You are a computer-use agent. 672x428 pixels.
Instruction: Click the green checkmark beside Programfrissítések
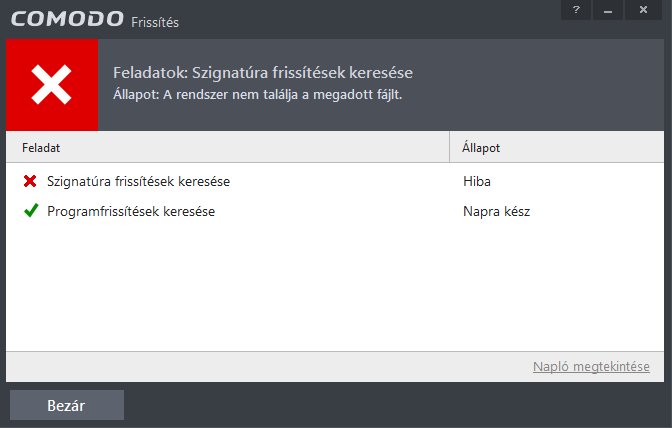31,210
